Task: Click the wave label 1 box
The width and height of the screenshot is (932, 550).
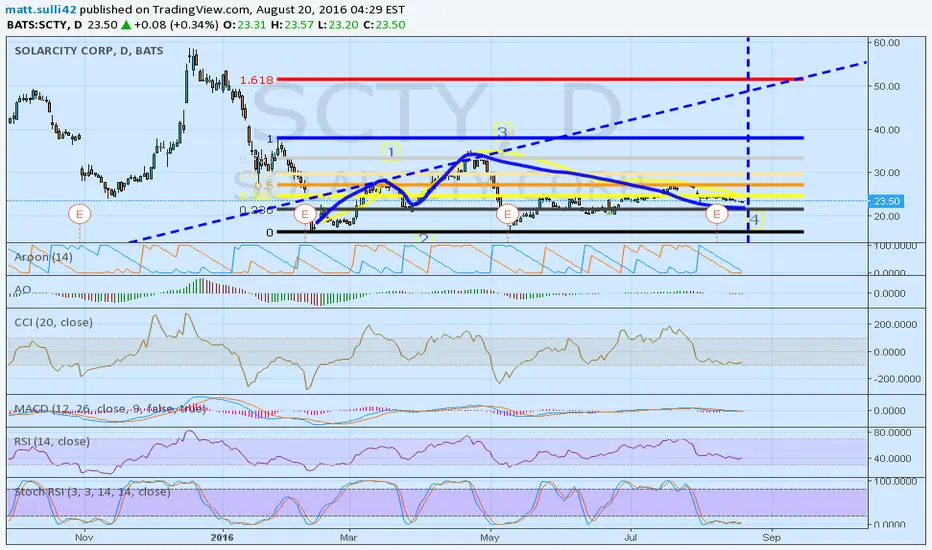Action: [x=391, y=152]
